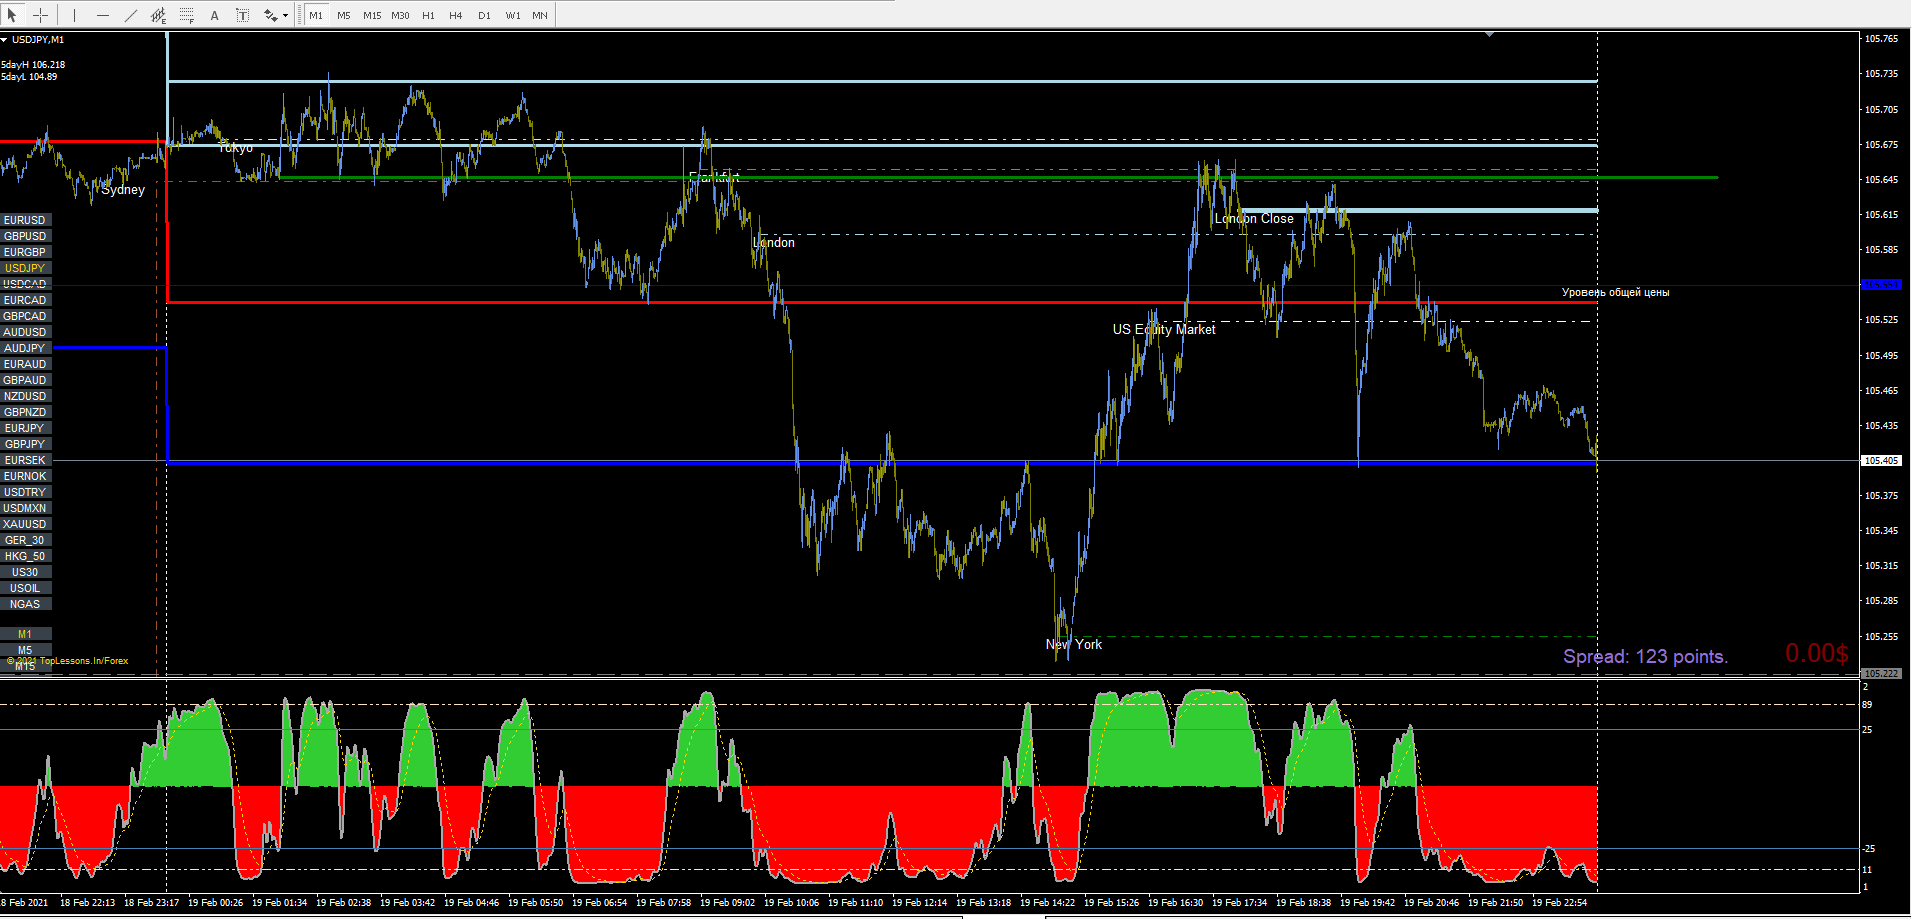Image resolution: width=1911 pixels, height=919 pixels.
Task: Choose the horizontal line drawing tool
Action: 103,15
